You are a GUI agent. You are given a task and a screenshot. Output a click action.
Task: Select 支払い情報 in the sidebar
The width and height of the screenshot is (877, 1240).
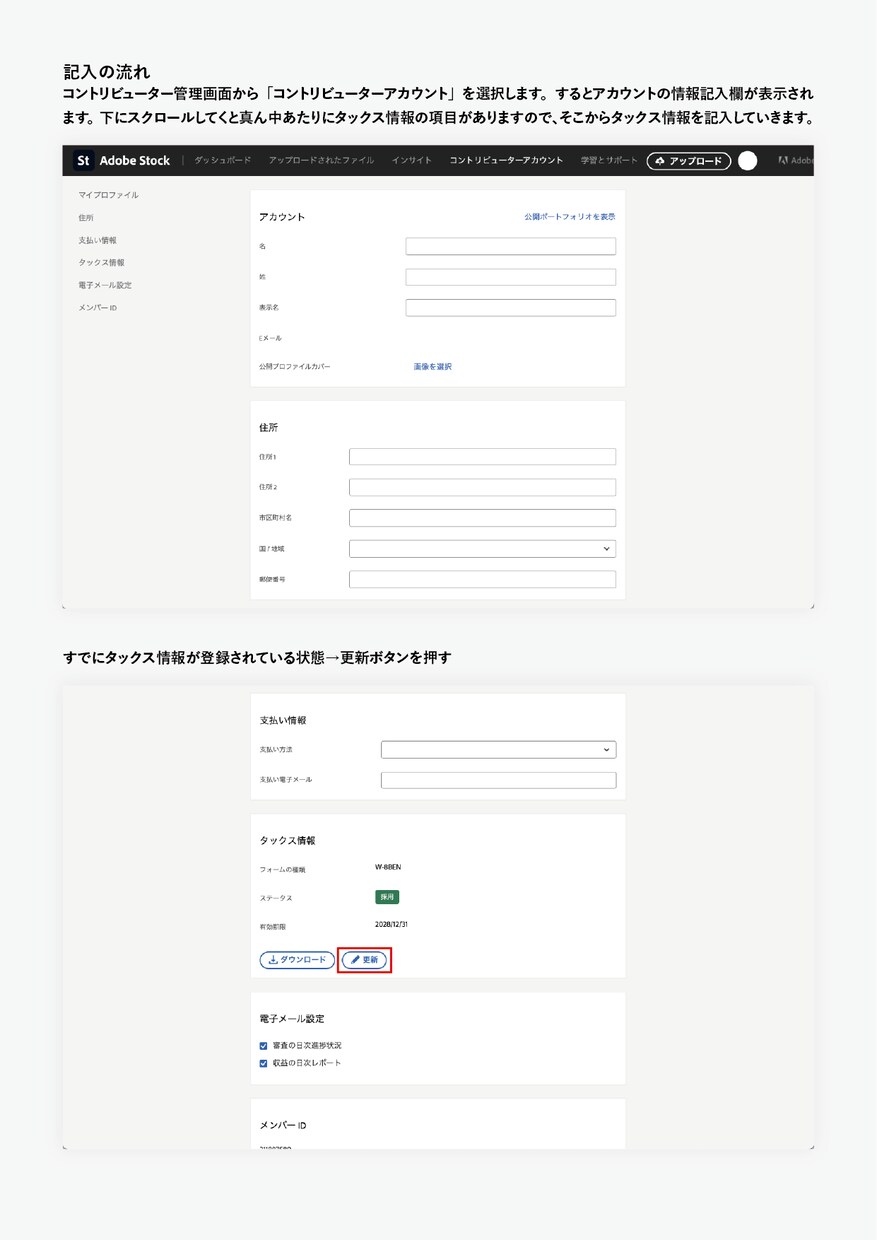tap(97, 240)
